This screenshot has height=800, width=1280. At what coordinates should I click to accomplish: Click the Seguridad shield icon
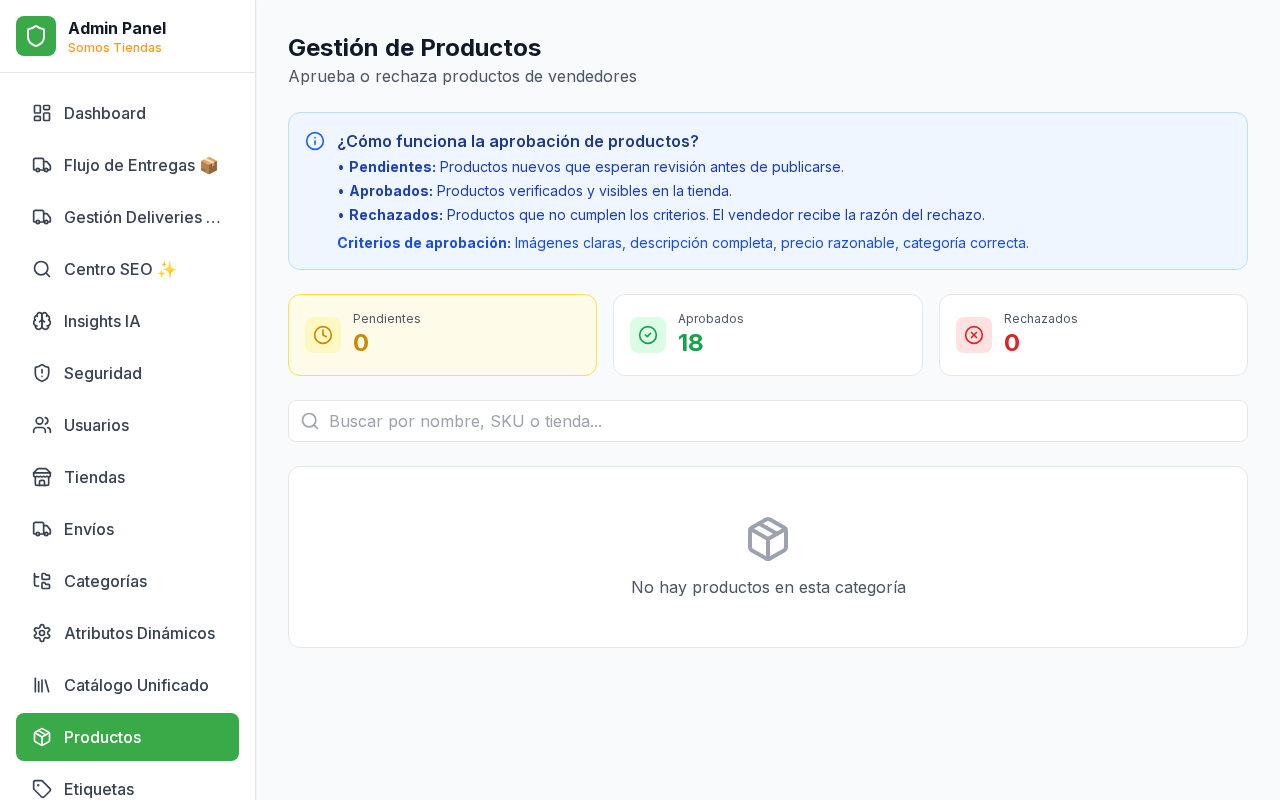pyautogui.click(x=42, y=373)
